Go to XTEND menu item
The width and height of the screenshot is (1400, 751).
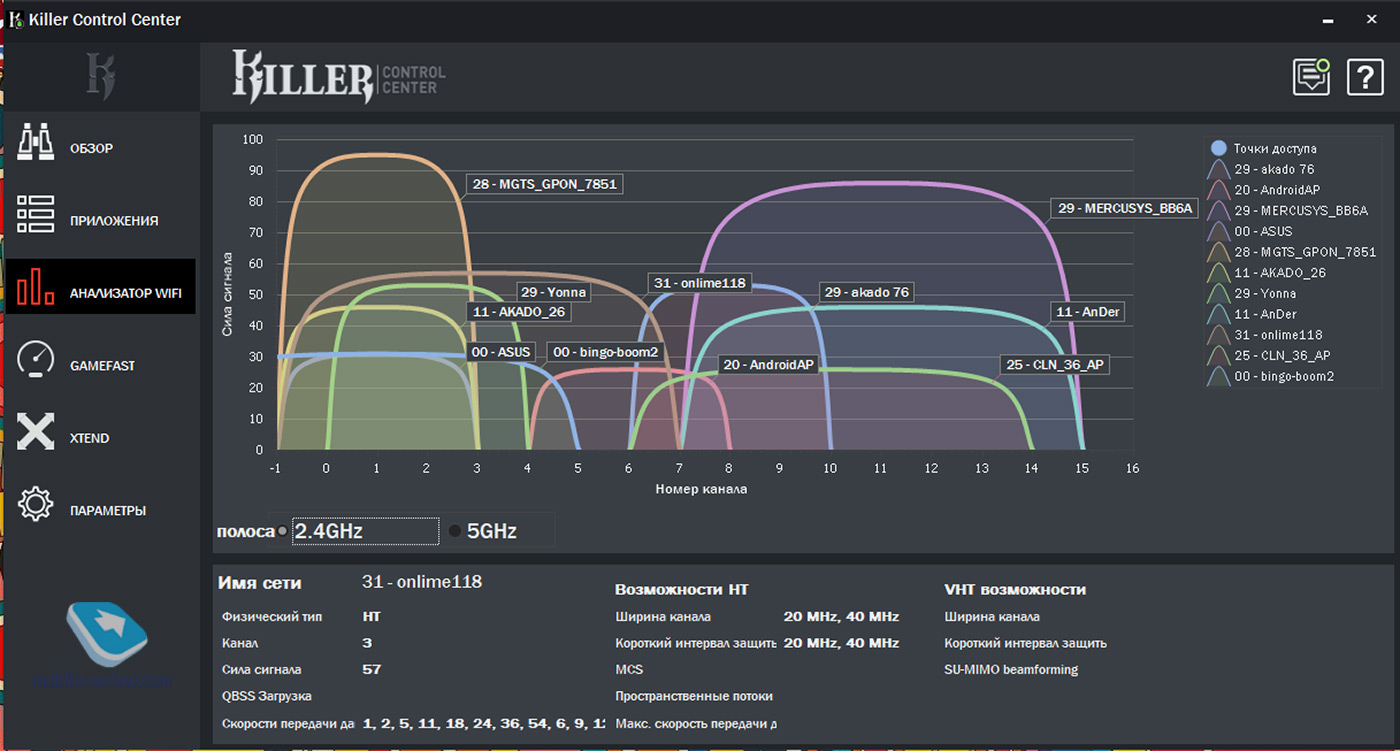pyautogui.click(x=89, y=438)
